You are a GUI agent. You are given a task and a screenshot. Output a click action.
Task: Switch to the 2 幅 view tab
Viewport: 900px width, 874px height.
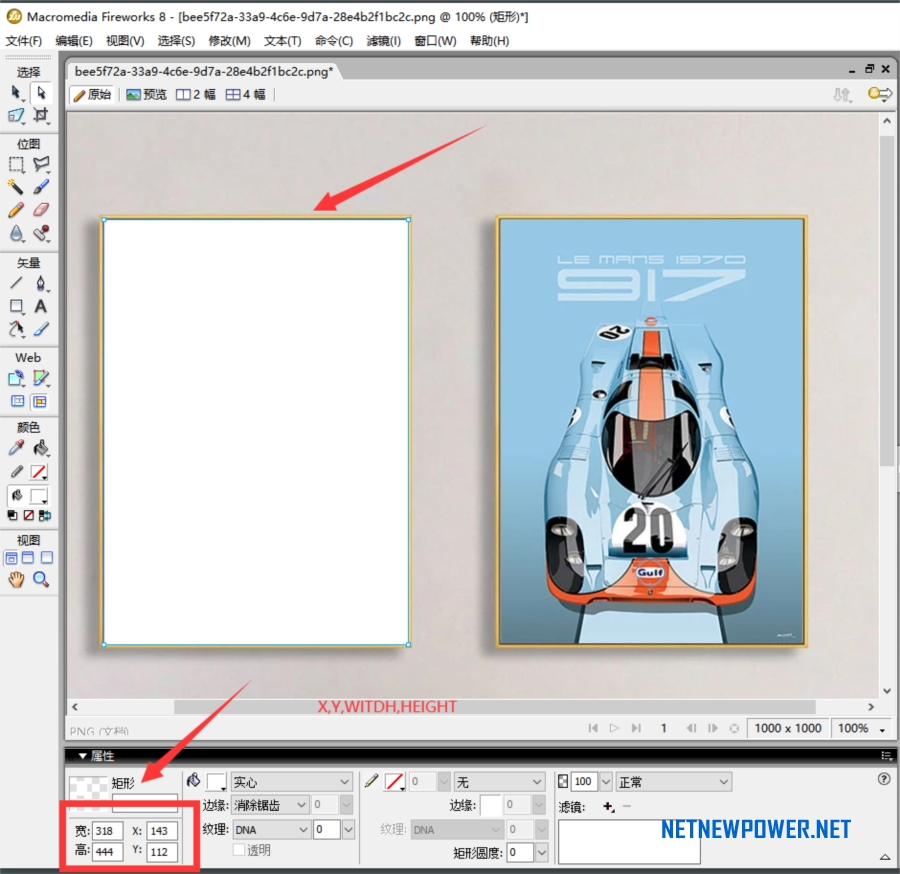click(196, 95)
